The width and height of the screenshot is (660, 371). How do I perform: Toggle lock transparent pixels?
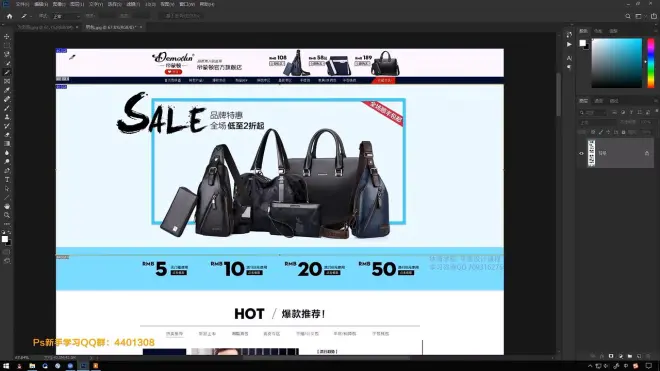coord(593,132)
